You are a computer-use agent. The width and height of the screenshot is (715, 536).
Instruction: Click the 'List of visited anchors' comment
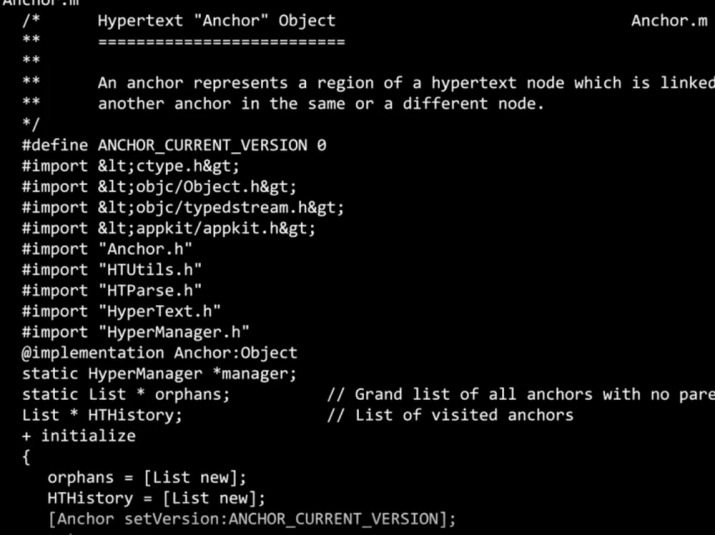point(464,415)
